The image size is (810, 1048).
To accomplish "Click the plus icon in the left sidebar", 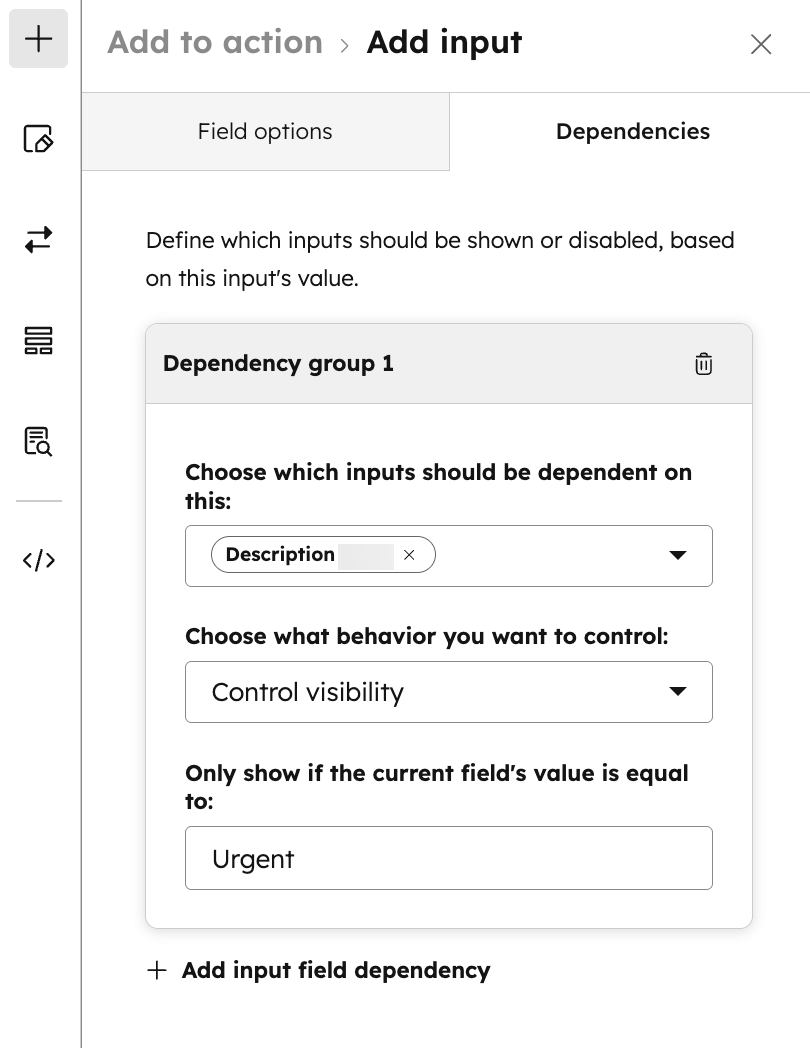I will coord(38,39).
